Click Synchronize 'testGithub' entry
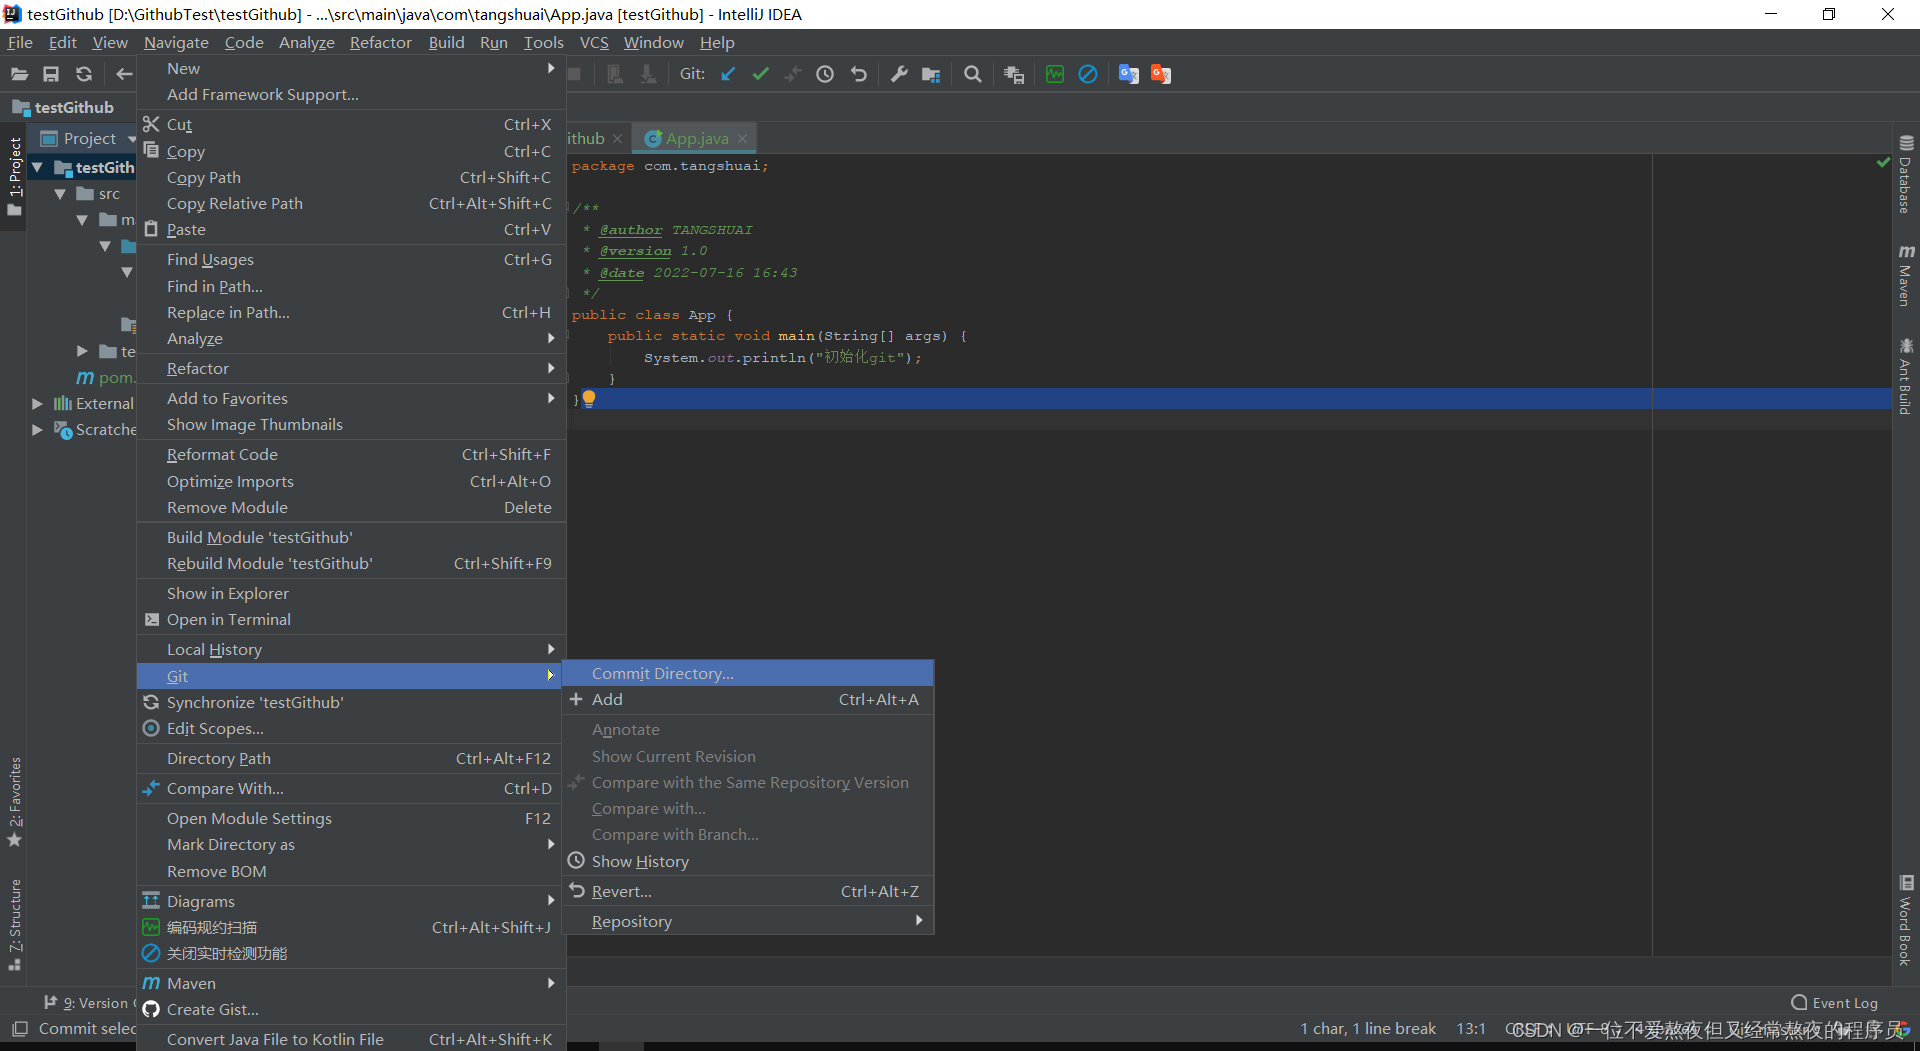Viewport: 1920px width, 1051px height. click(x=351, y=703)
